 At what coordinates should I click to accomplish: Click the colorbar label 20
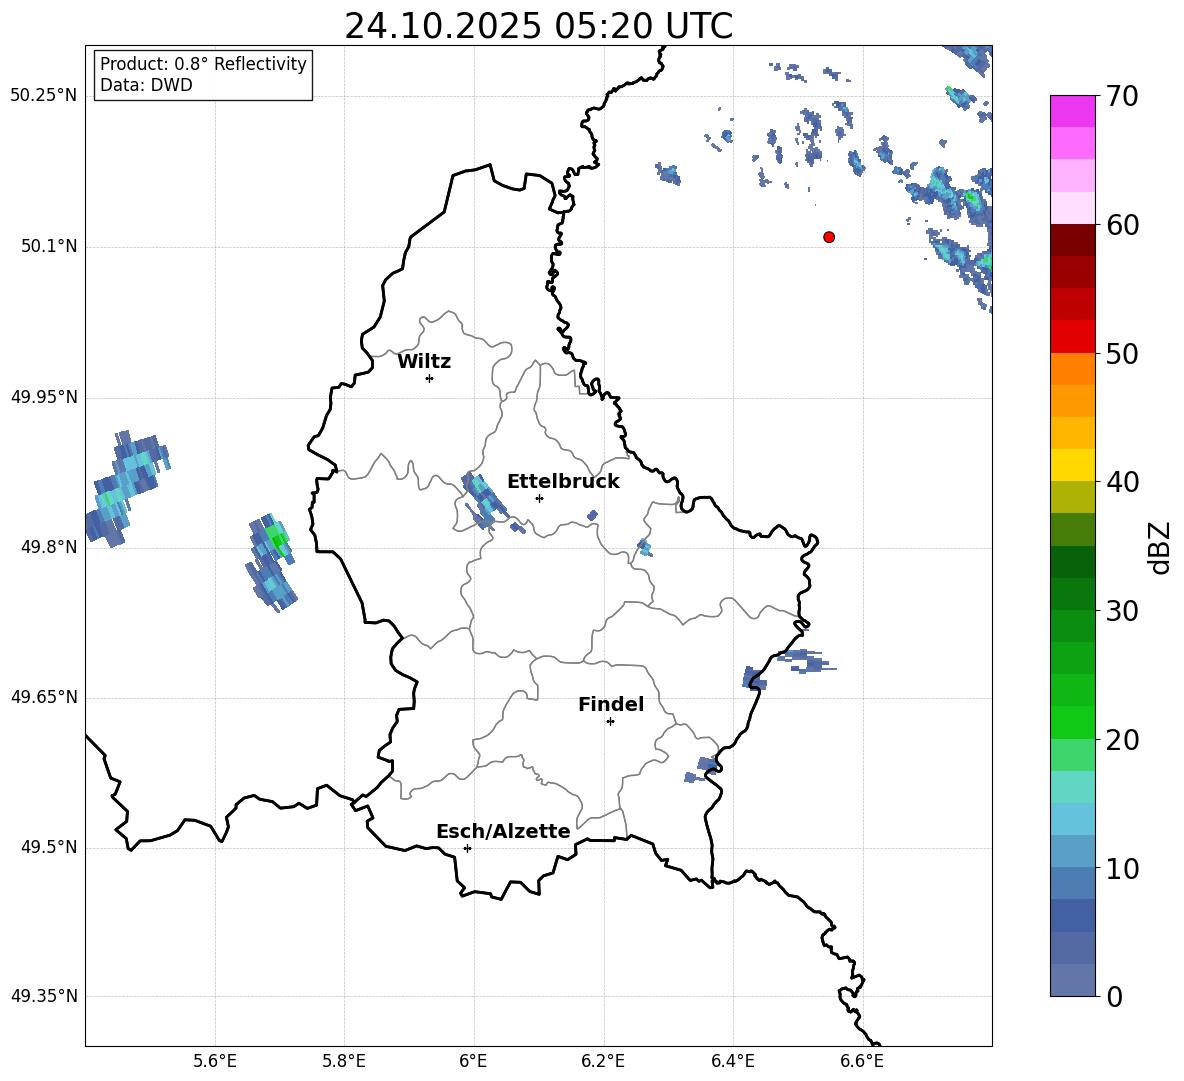coord(1122,740)
